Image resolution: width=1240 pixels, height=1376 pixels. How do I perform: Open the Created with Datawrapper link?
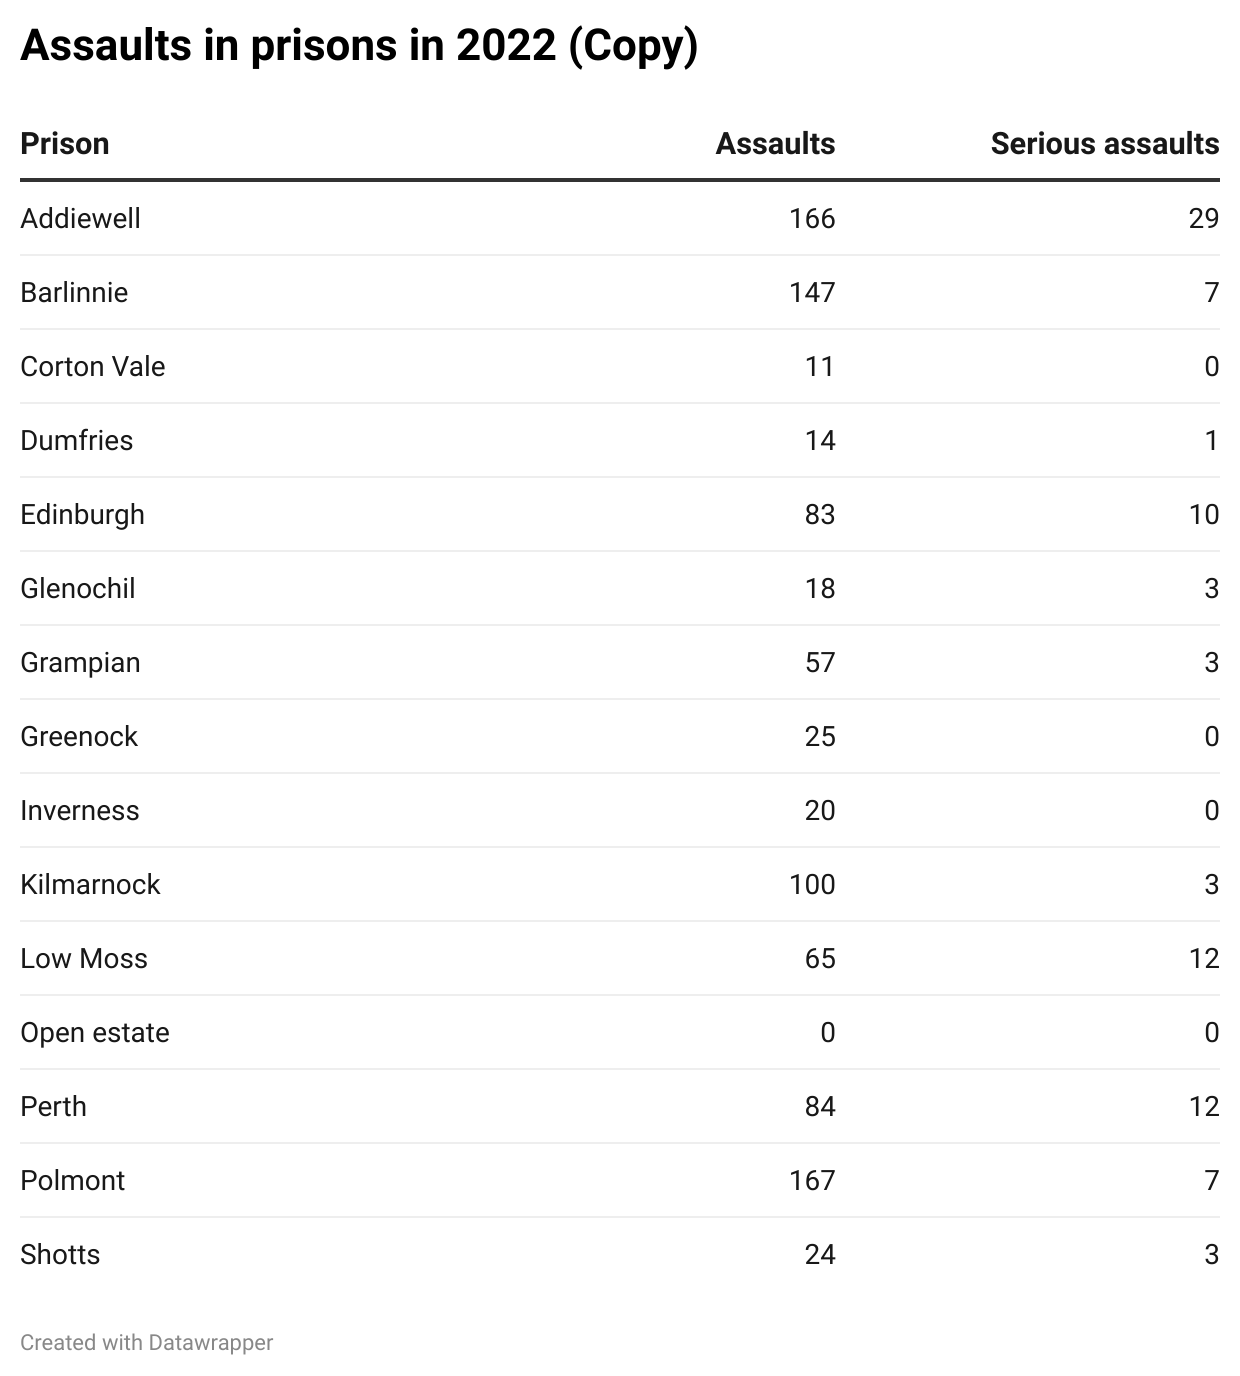pos(146,1342)
